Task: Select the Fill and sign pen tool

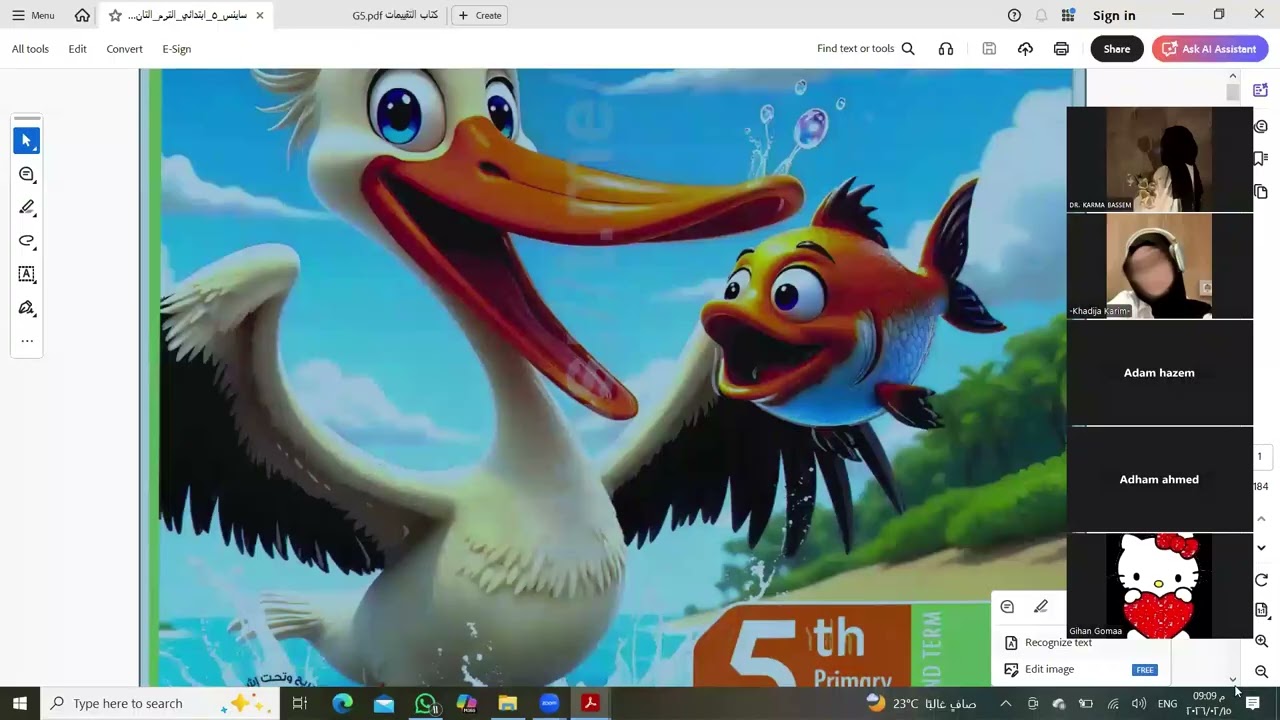Action: point(27,308)
